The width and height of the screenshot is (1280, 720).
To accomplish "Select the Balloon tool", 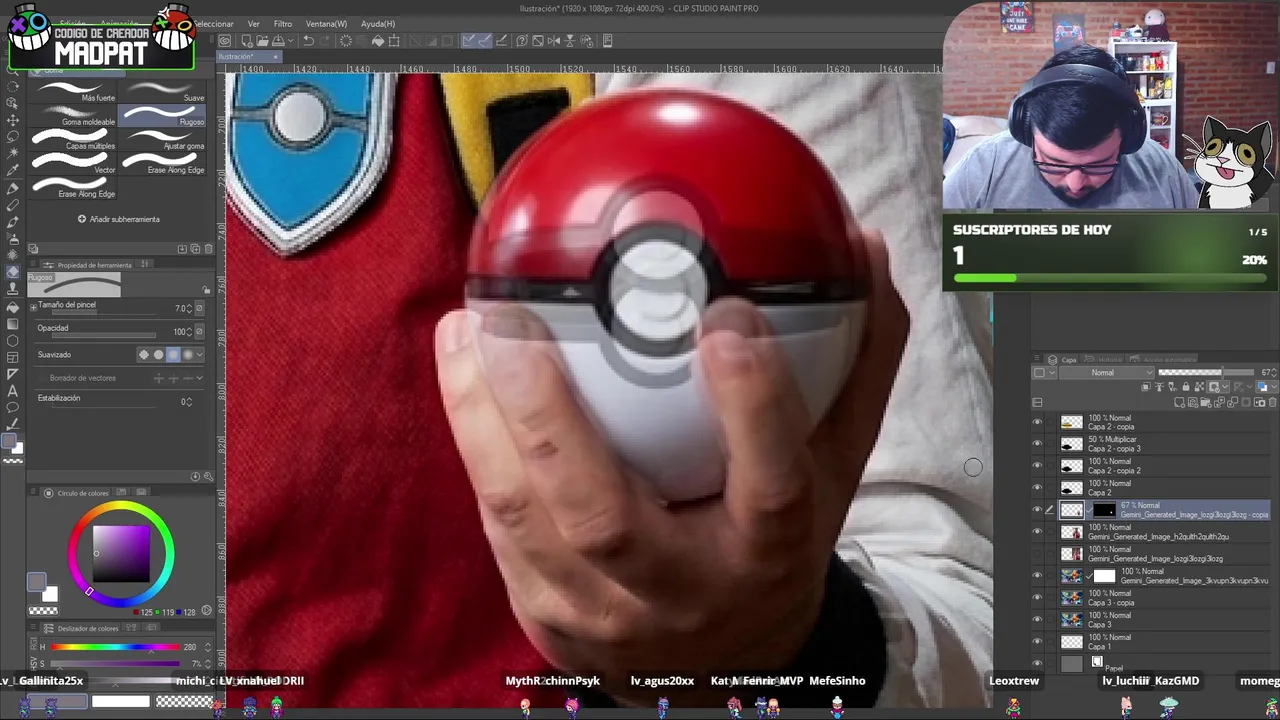I will 13,407.
